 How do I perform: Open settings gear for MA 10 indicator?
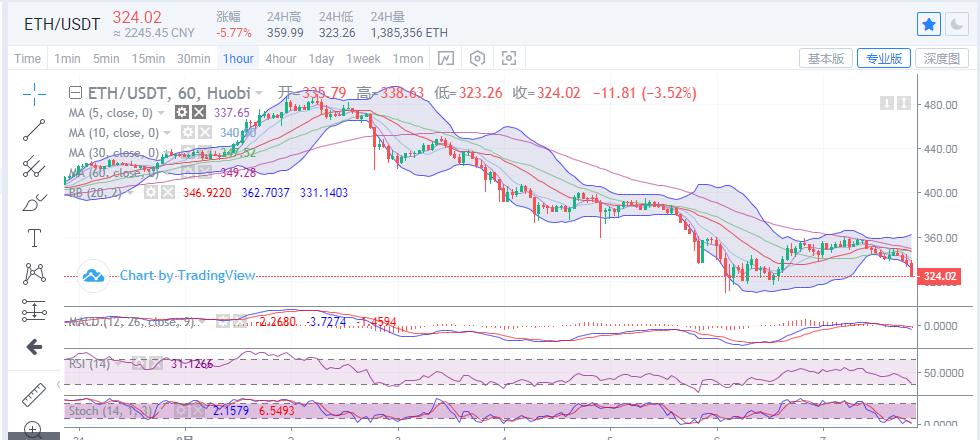[187, 132]
